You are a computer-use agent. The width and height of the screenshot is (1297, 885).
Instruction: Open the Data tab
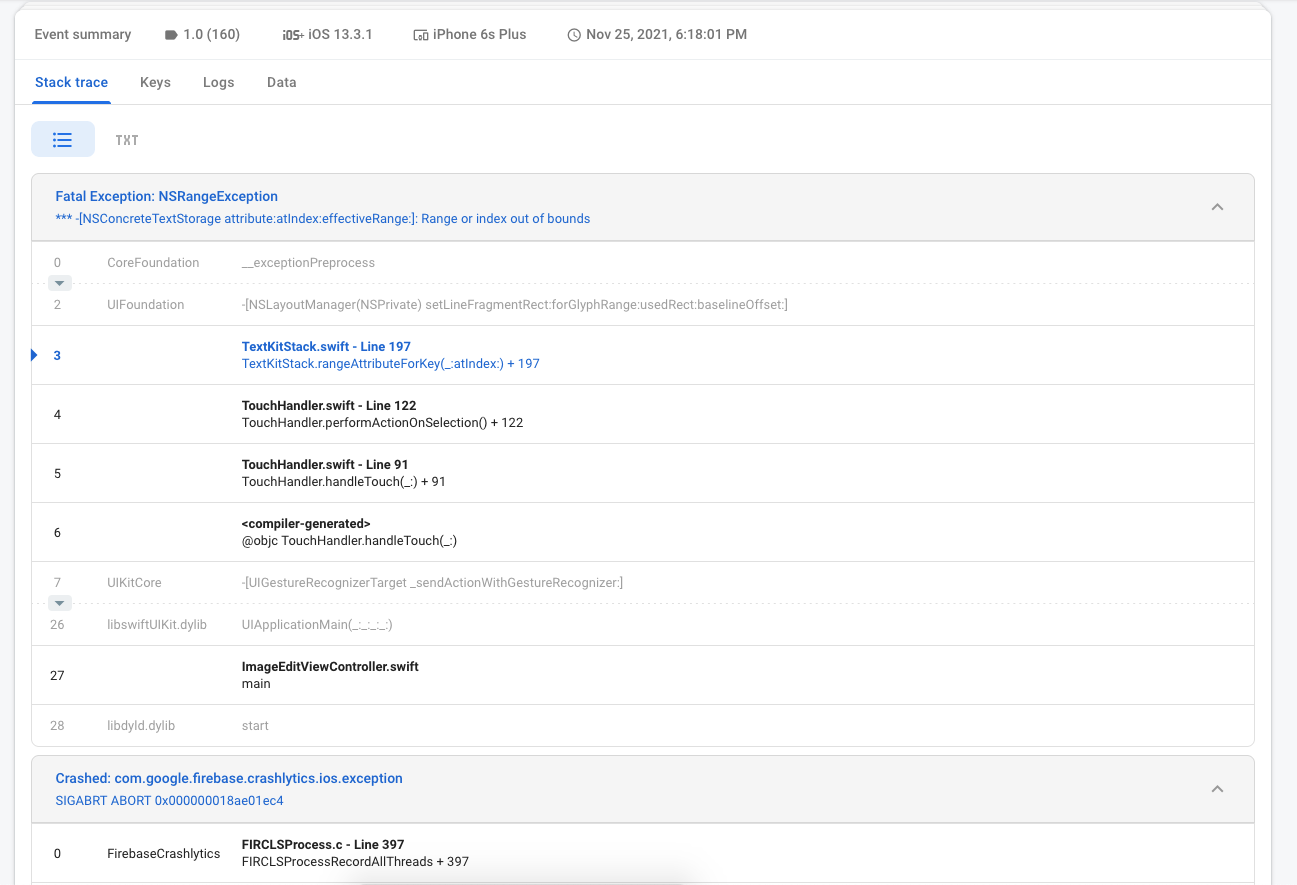282,82
